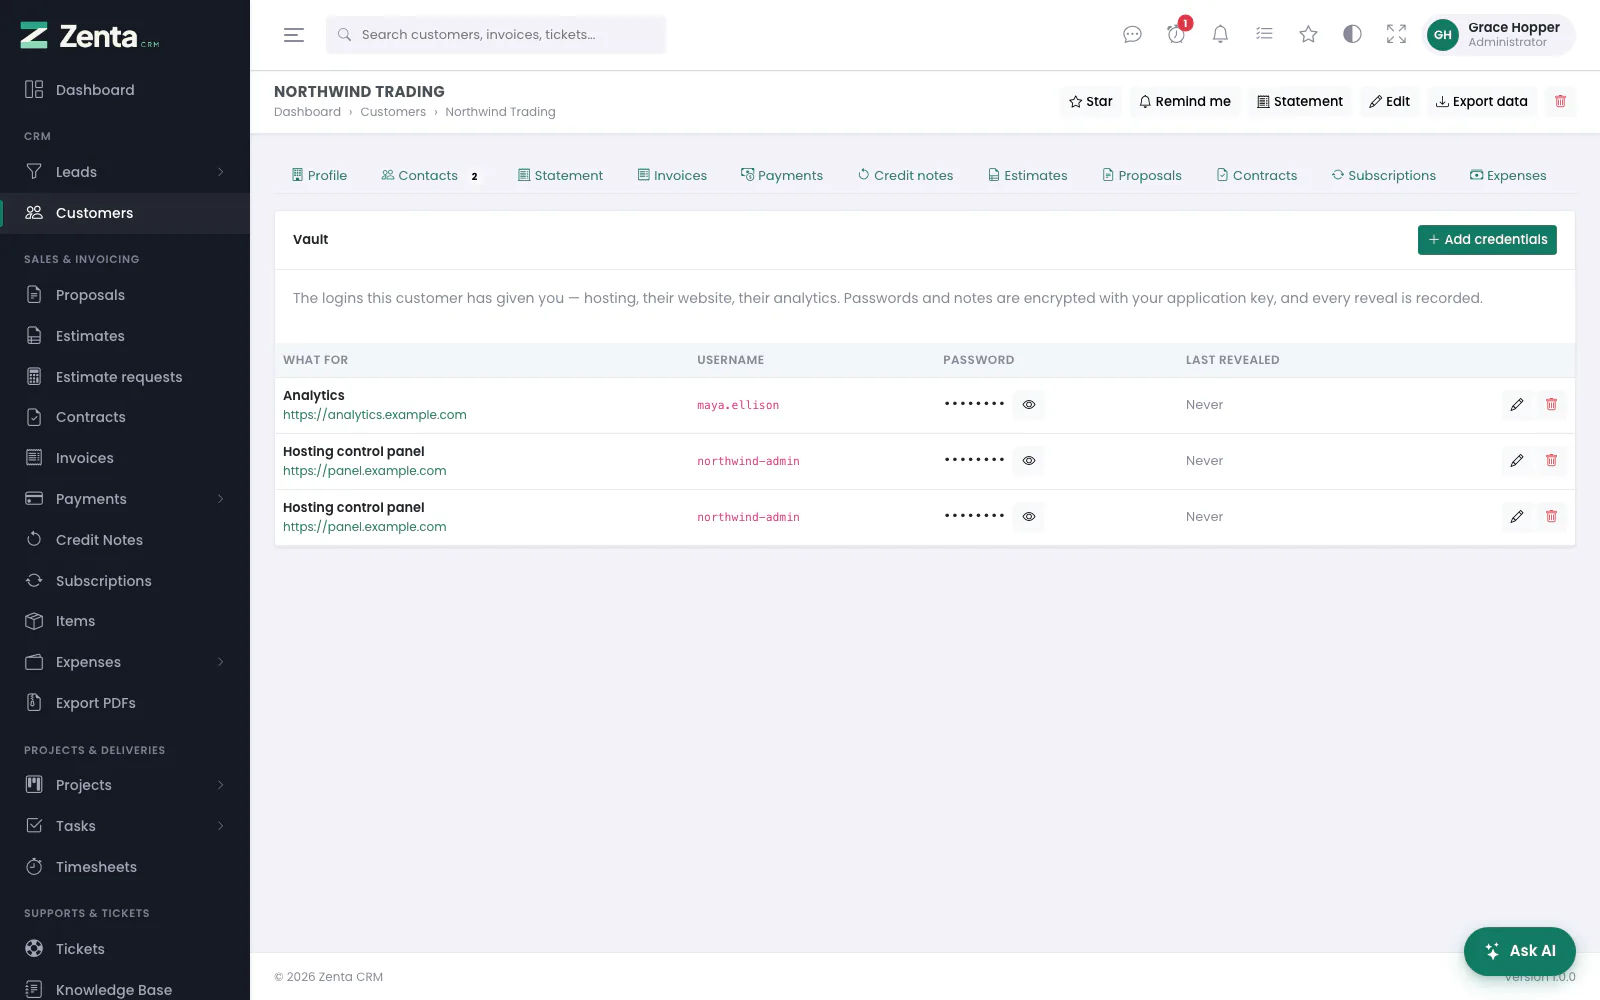1600x1000 pixels.
Task: Expand the Projects sidebar submenu
Action: click(221, 785)
